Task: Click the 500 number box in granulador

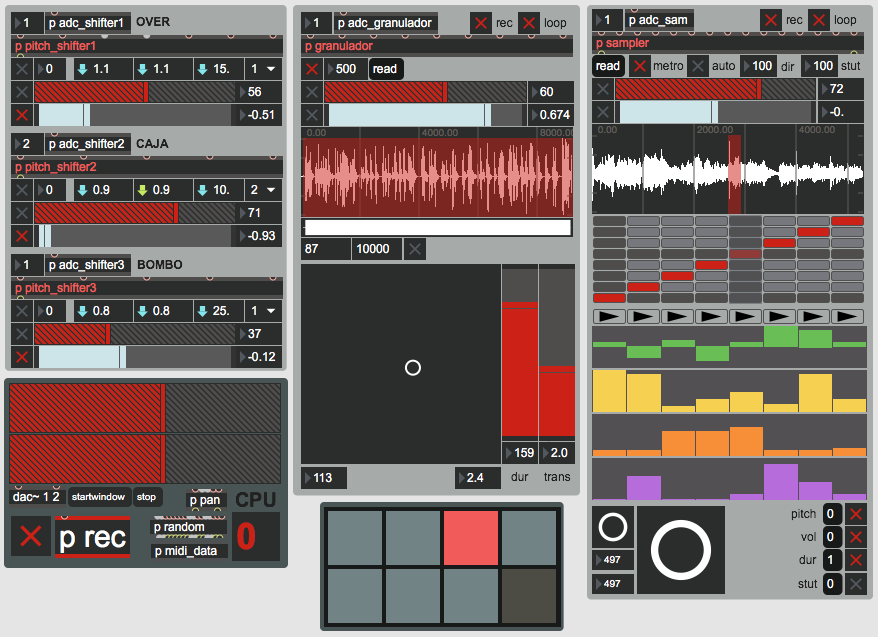Action: 346,69
